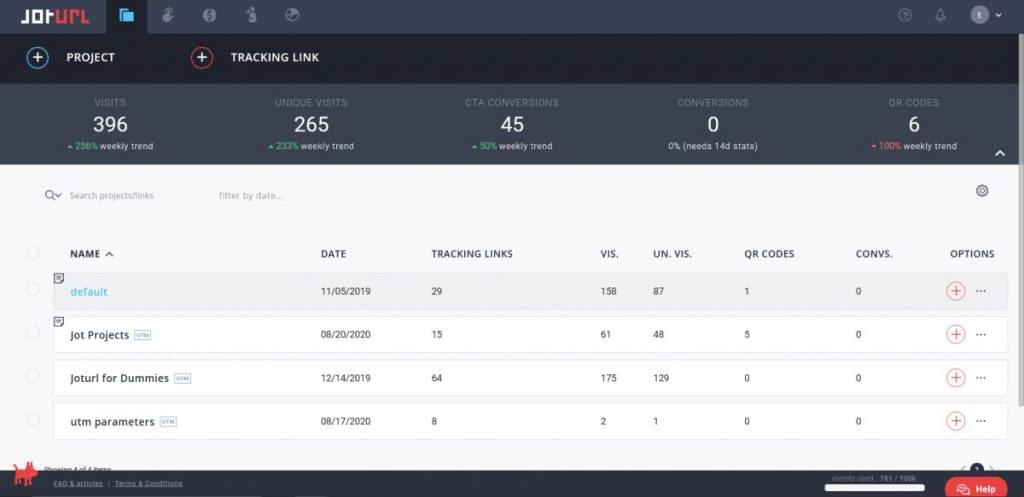
Task: Click the QR CODES 6 stat
Action: point(914,124)
